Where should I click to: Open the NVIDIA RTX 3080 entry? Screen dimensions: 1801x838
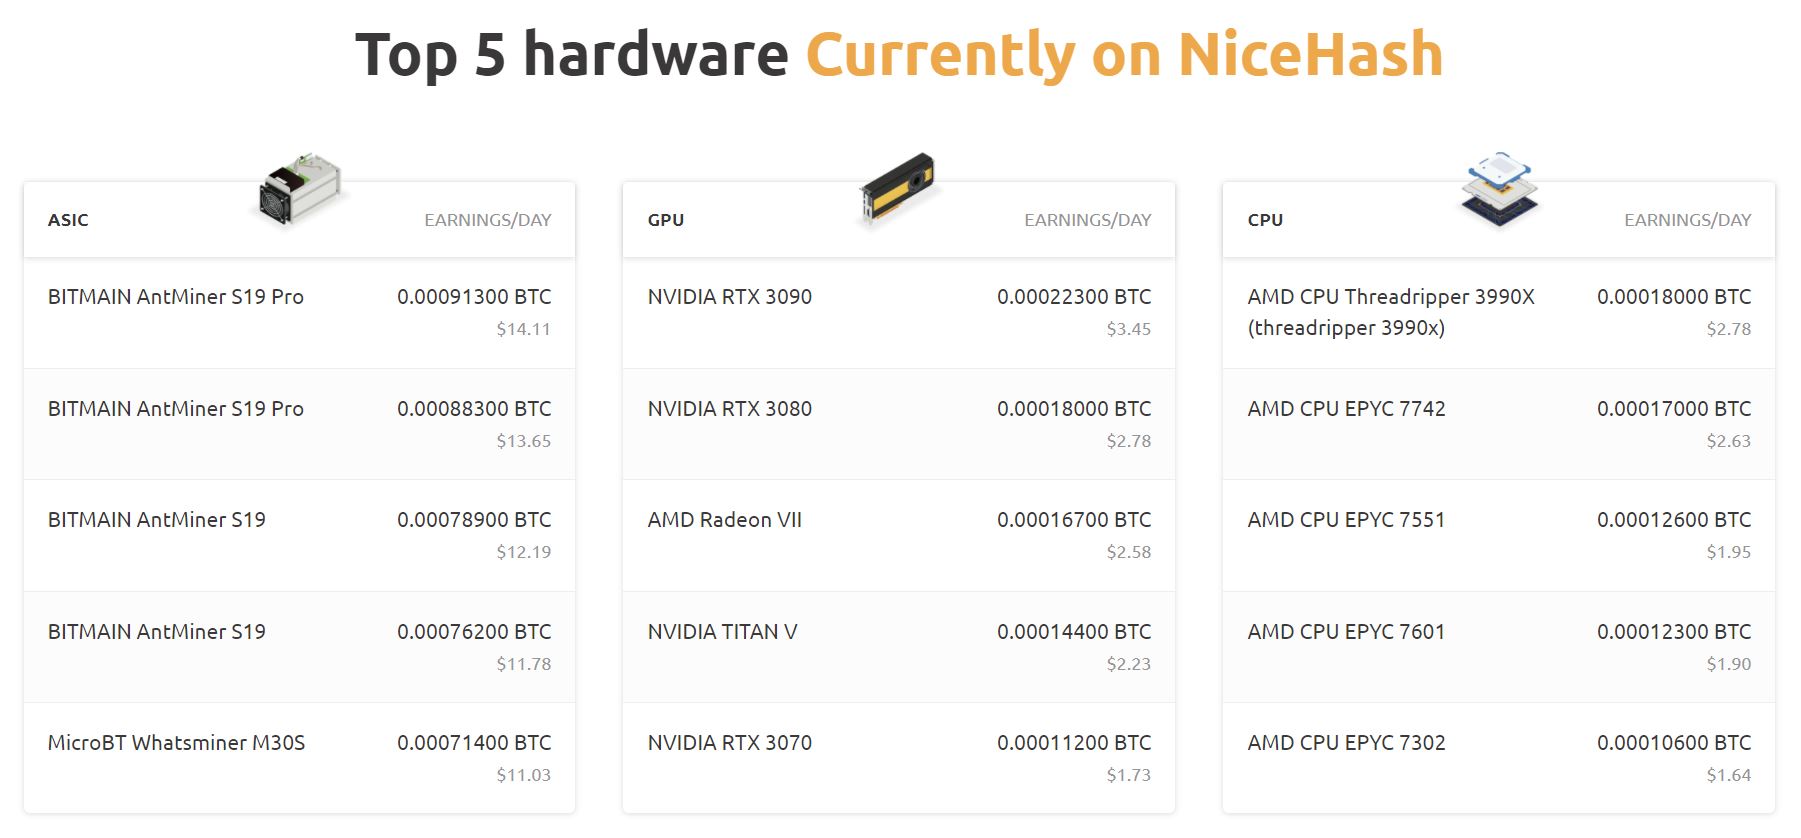730,409
